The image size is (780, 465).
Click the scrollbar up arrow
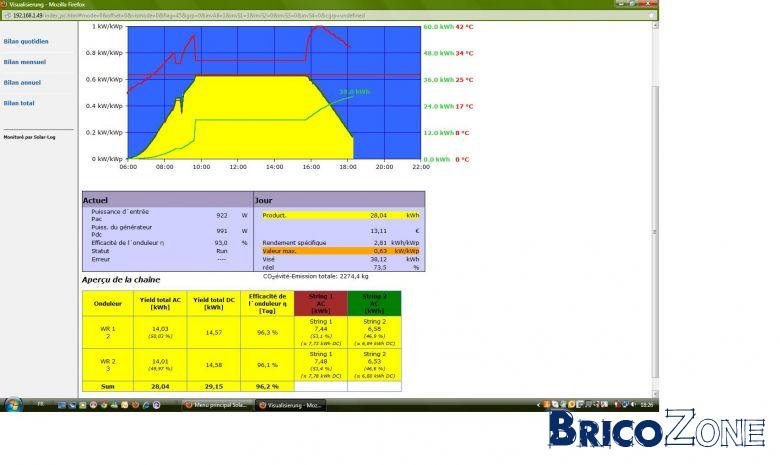pos(655,25)
